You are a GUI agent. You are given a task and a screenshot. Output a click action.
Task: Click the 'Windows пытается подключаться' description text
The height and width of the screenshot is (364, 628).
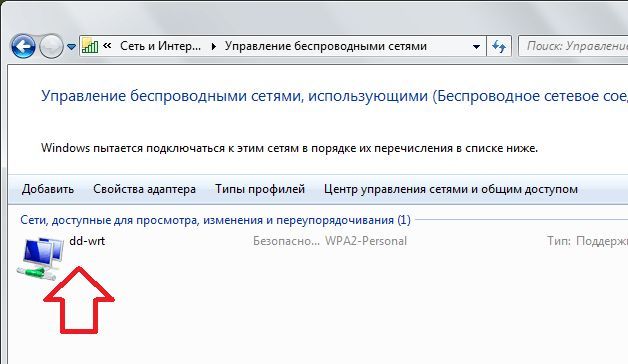[x=289, y=148]
